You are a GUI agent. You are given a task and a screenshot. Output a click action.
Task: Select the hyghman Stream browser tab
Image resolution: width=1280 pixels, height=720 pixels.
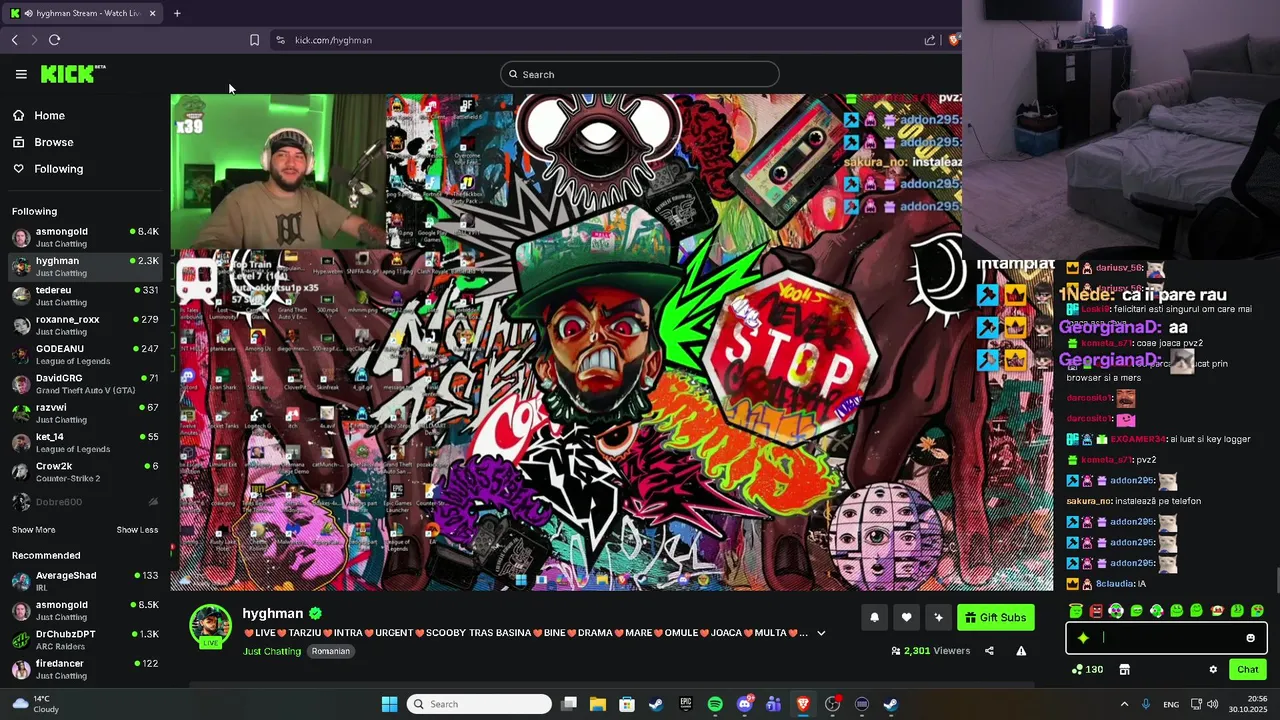(x=84, y=13)
